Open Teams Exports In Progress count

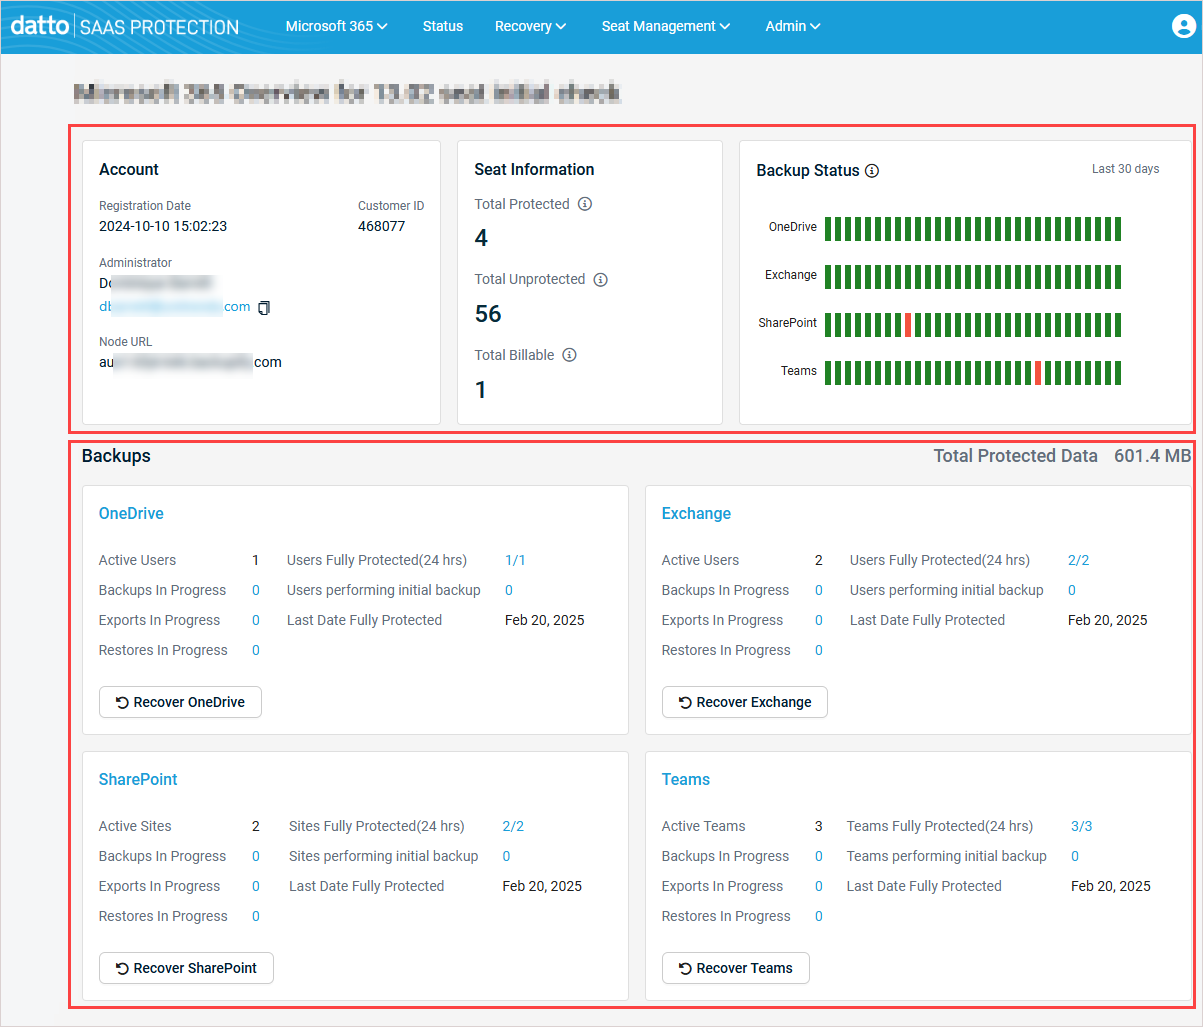[x=819, y=886]
